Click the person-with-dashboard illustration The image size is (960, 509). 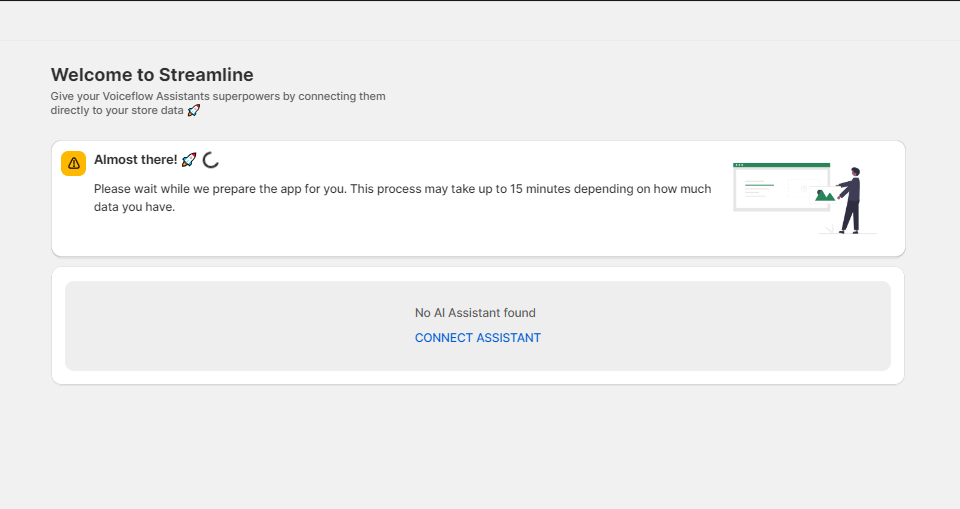804,198
